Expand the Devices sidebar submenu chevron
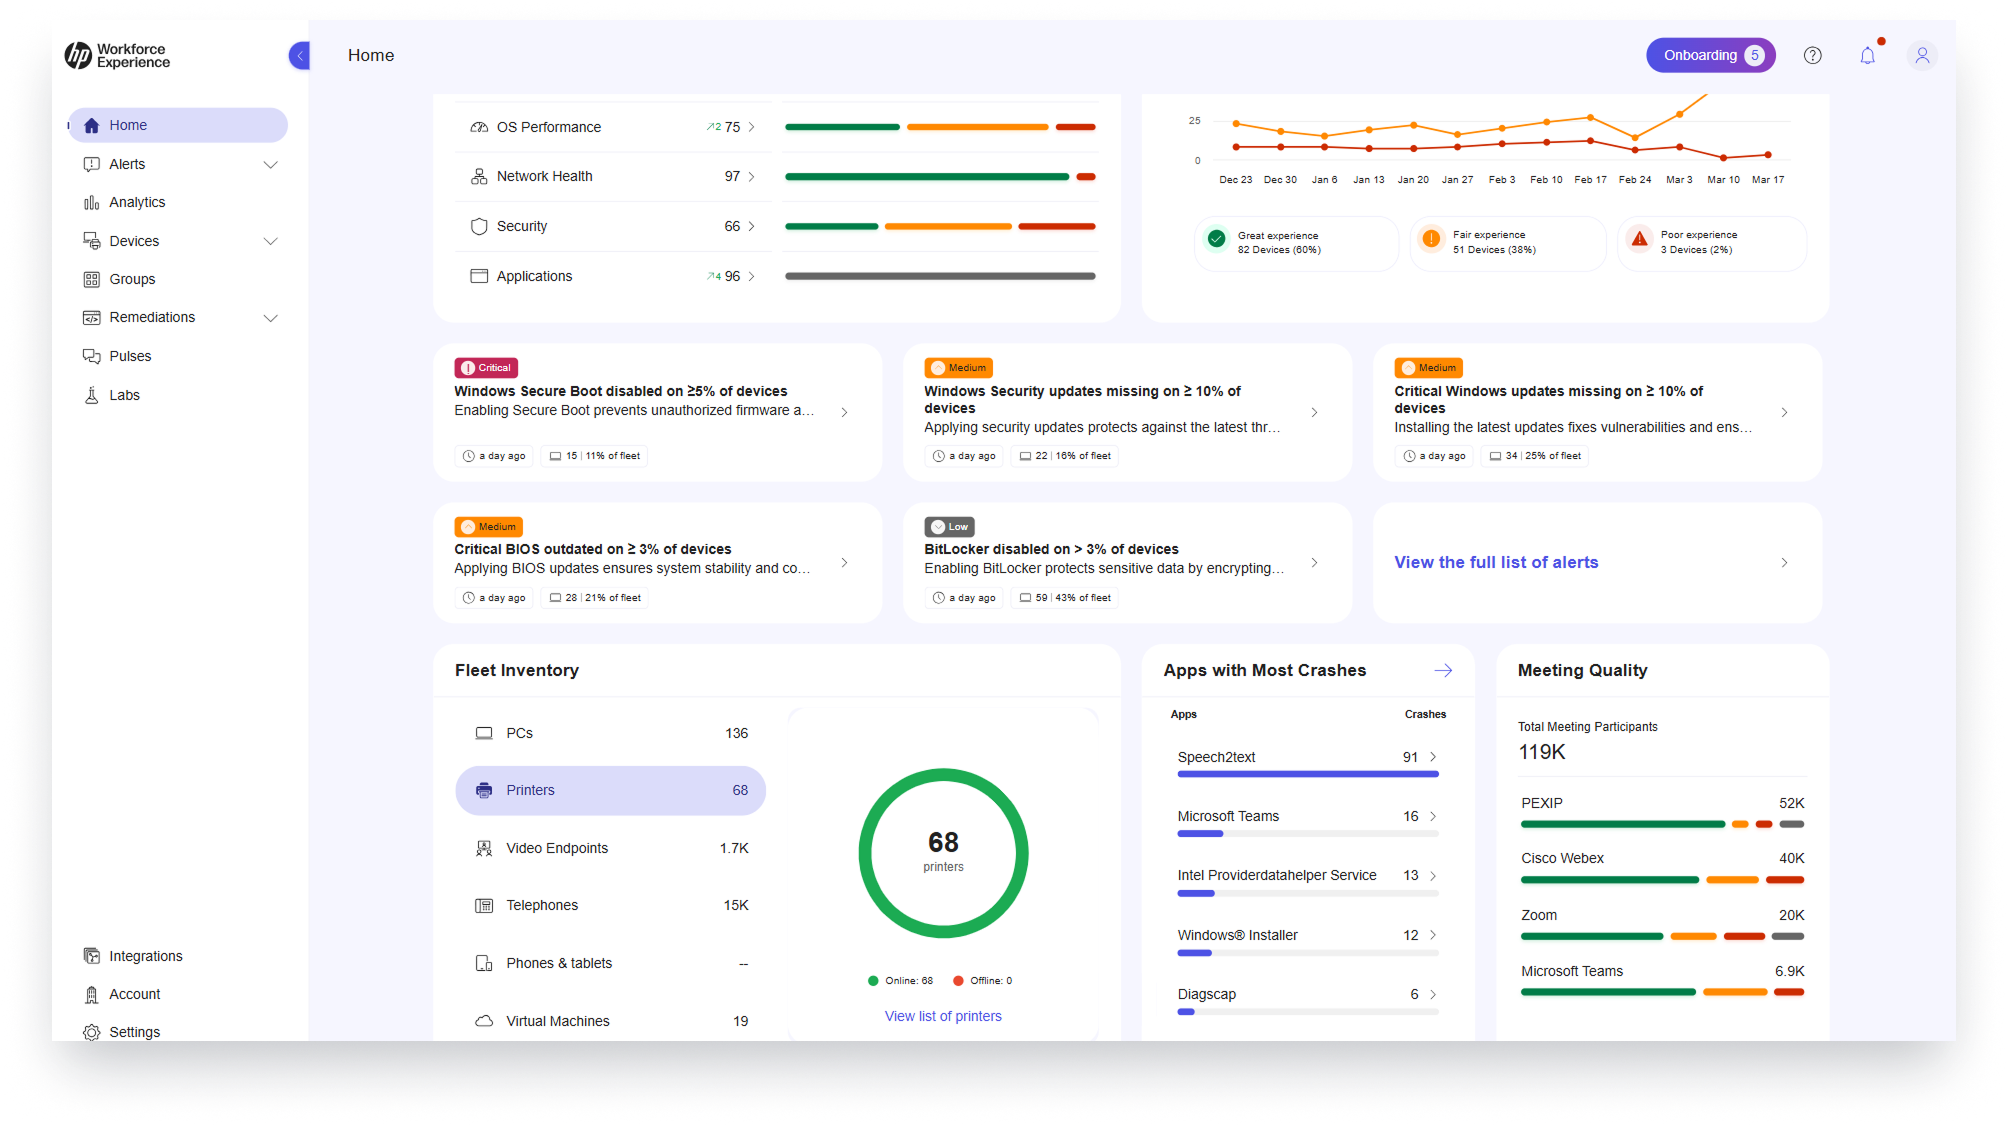Screen dimensions: 2008x1125 click(x=270, y=241)
